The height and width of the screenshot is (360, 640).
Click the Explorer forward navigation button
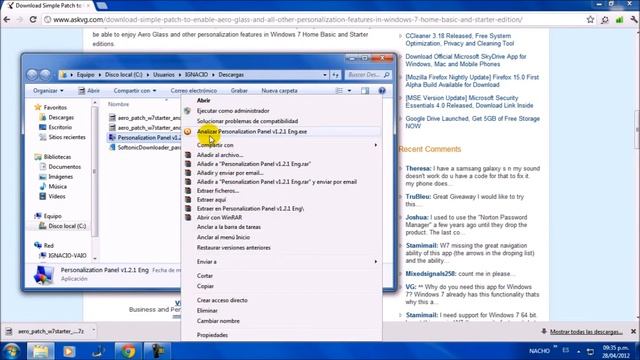tap(45, 75)
